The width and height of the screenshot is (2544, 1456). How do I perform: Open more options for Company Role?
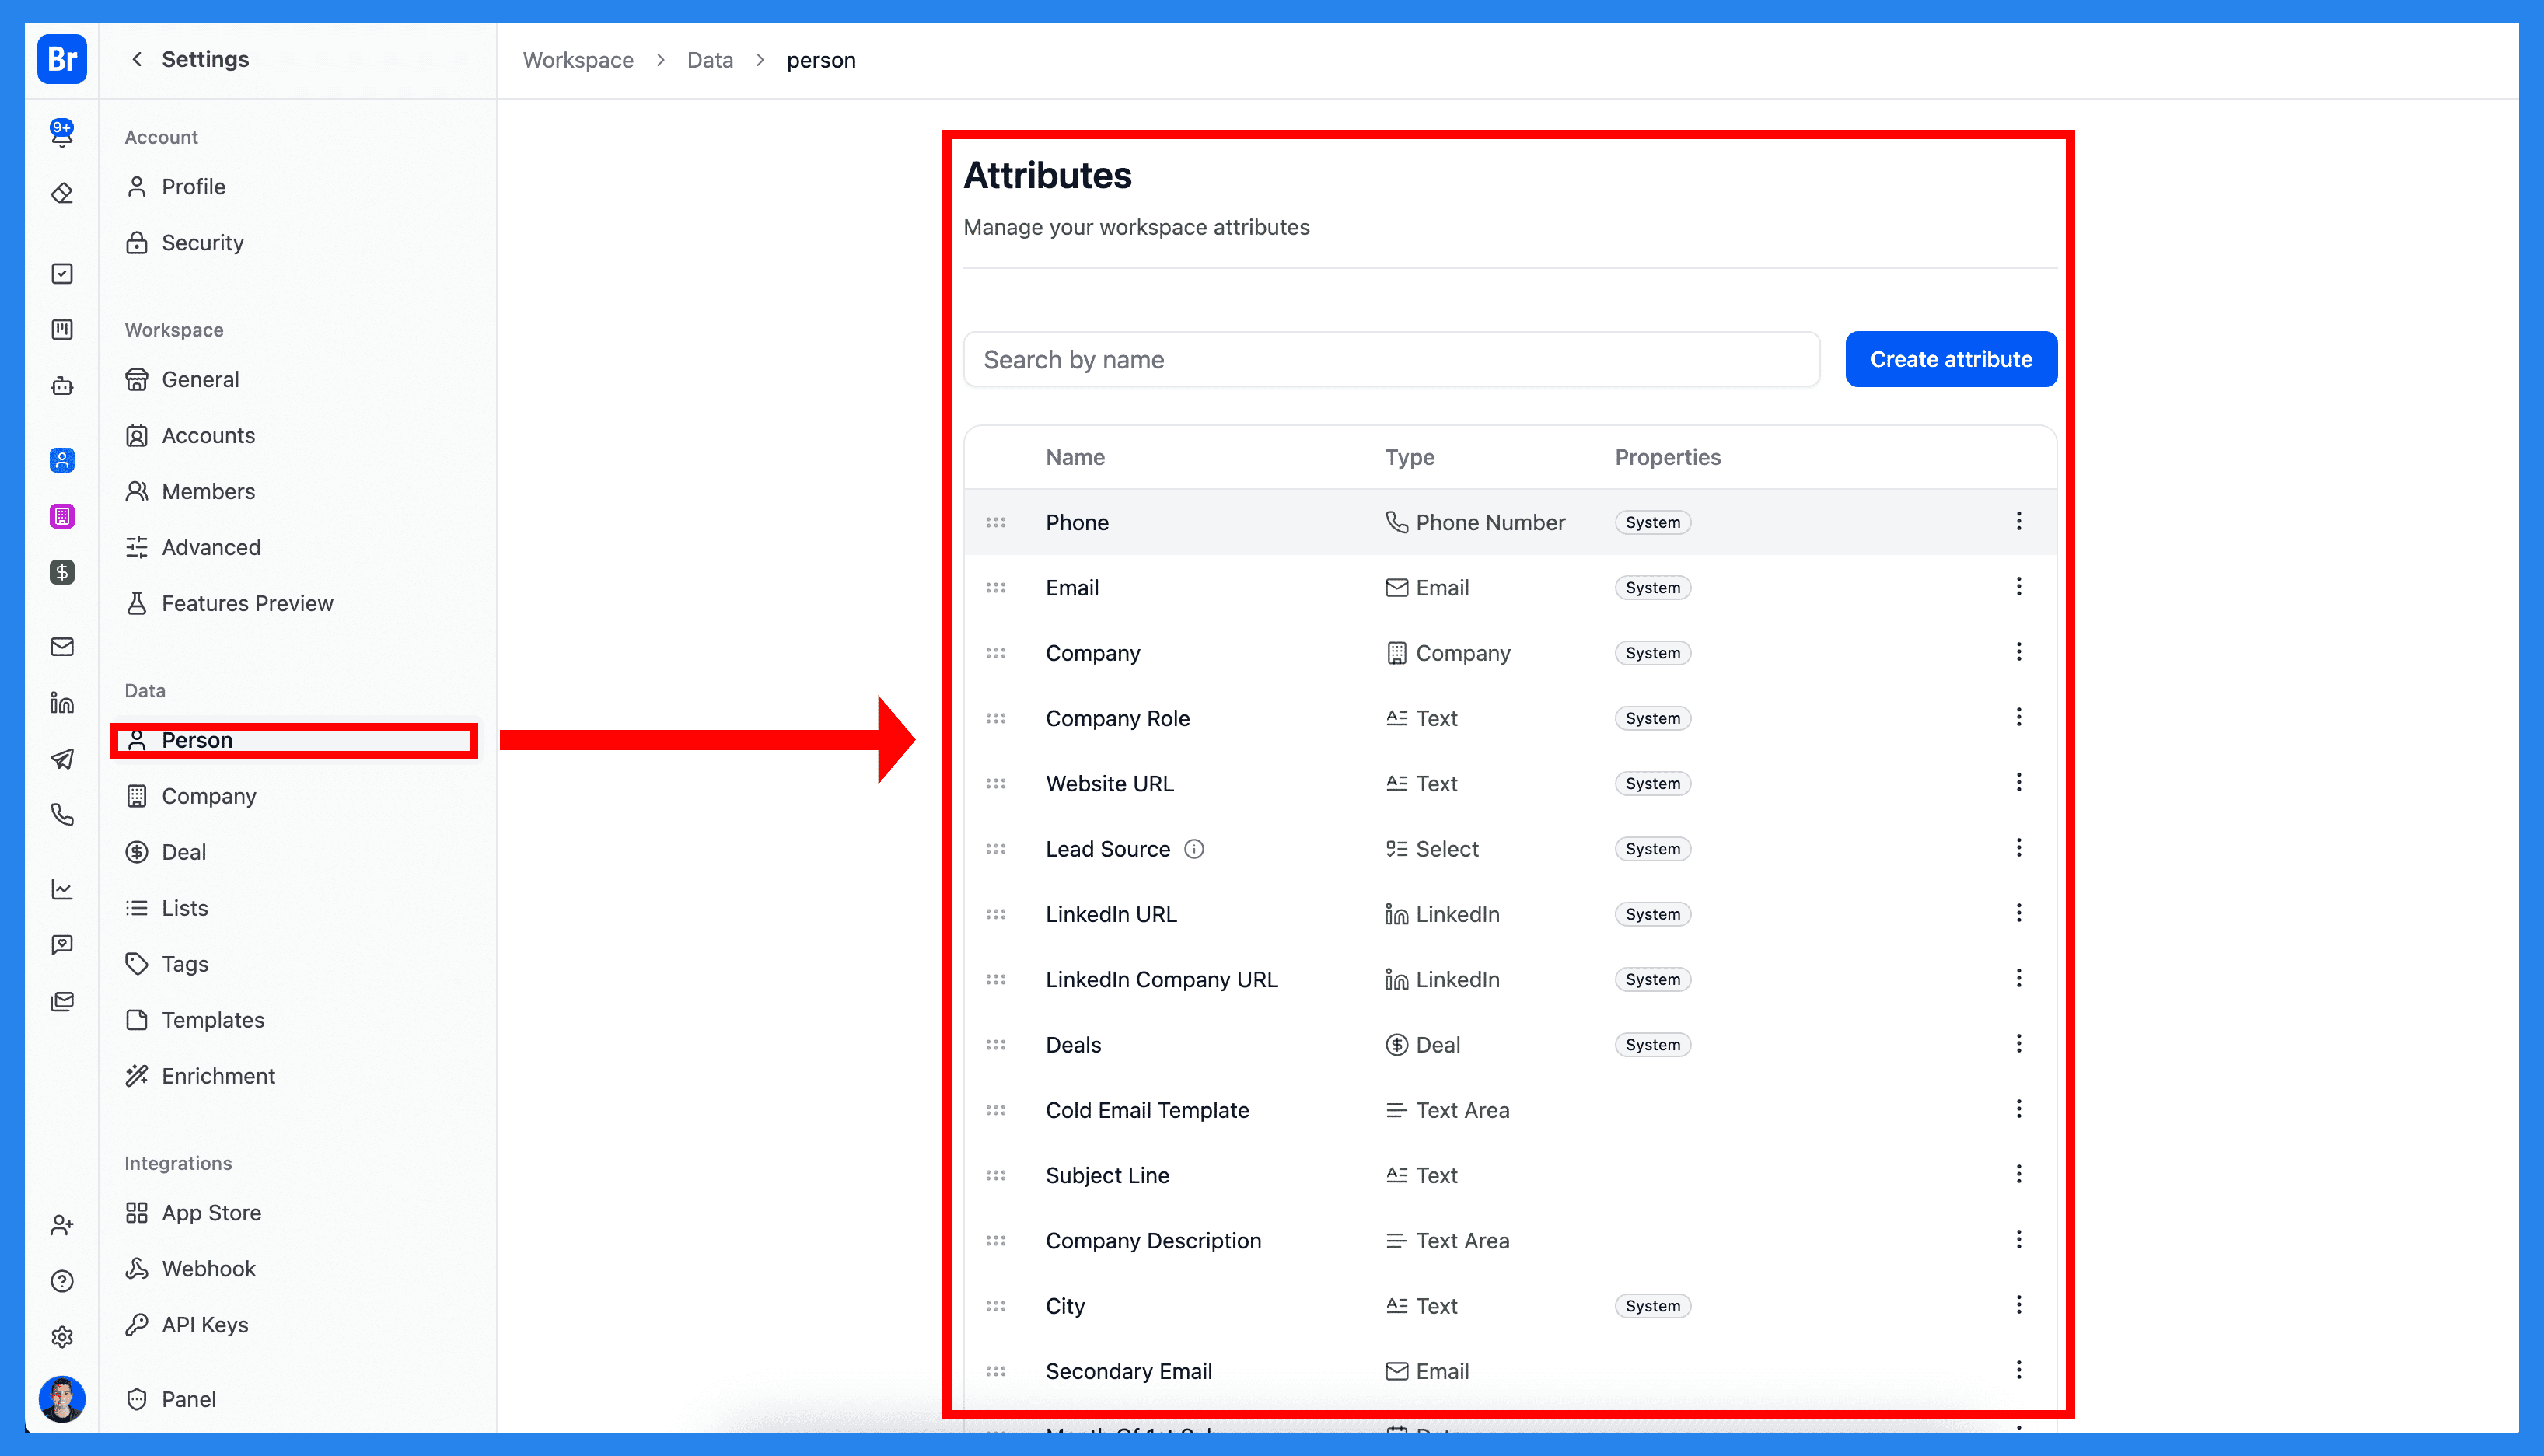2019,717
